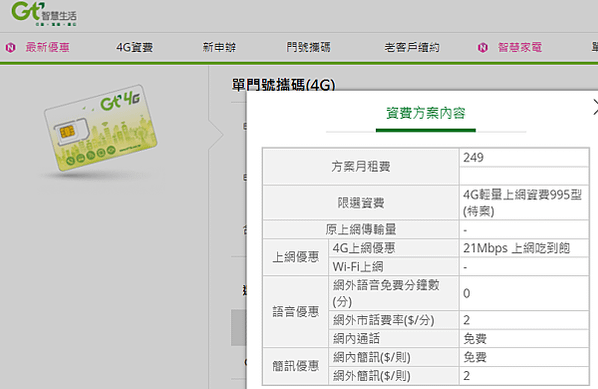
Task: Click the 單門號攜碼(4G) page title
Action: (283, 85)
